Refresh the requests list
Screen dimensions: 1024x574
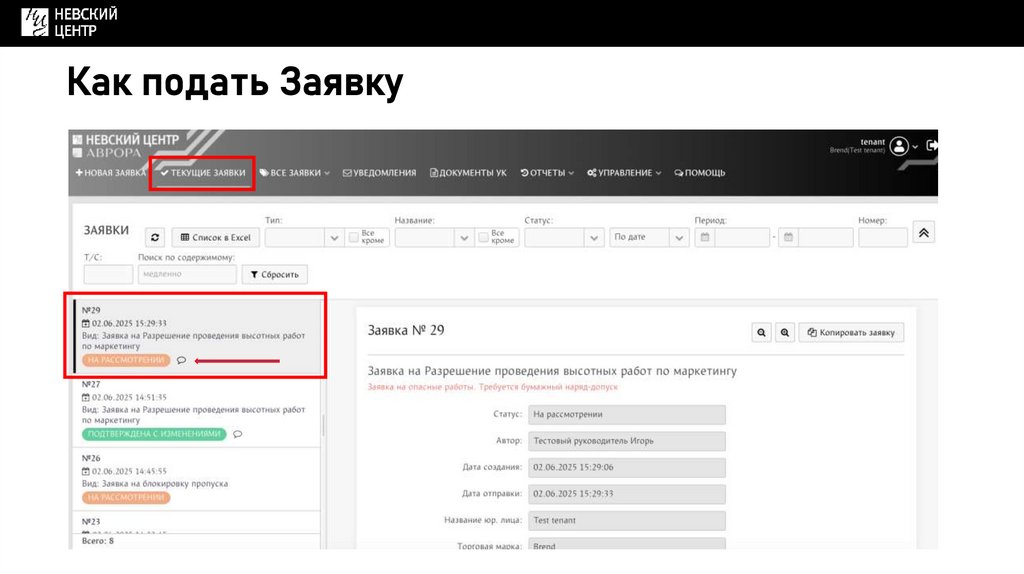(155, 238)
